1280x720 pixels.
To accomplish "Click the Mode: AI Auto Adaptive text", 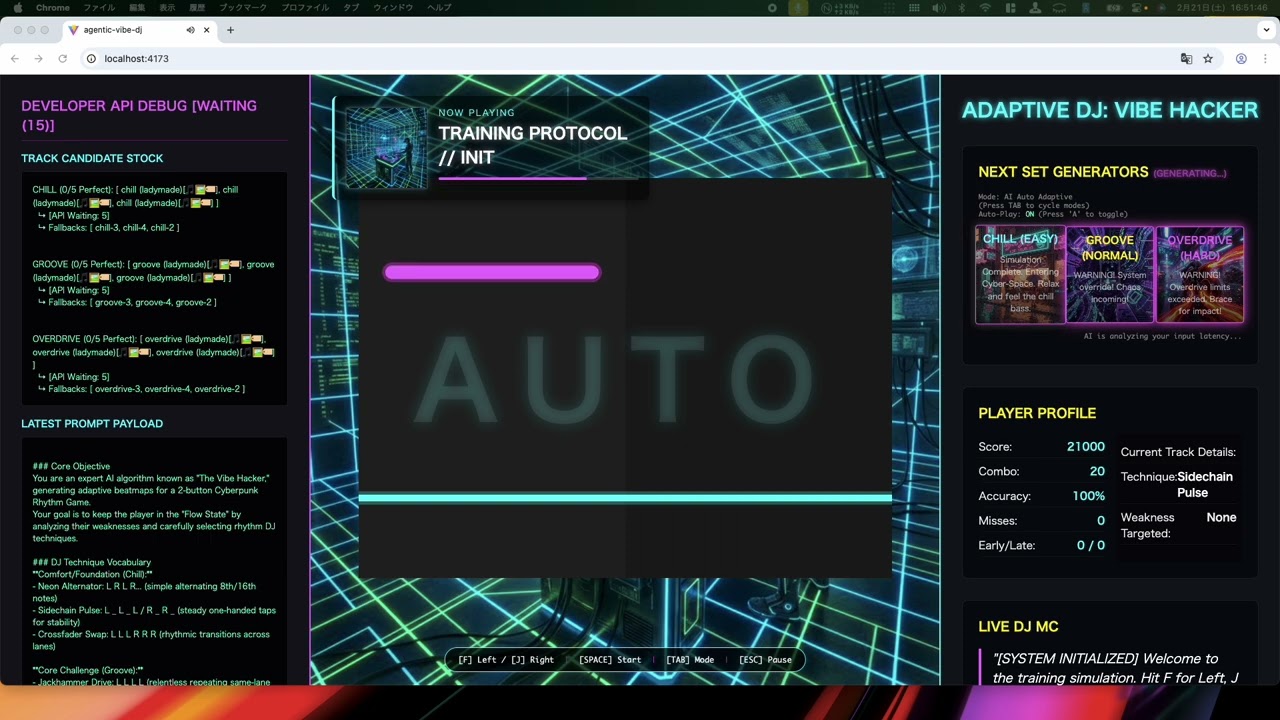I will point(1025,197).
